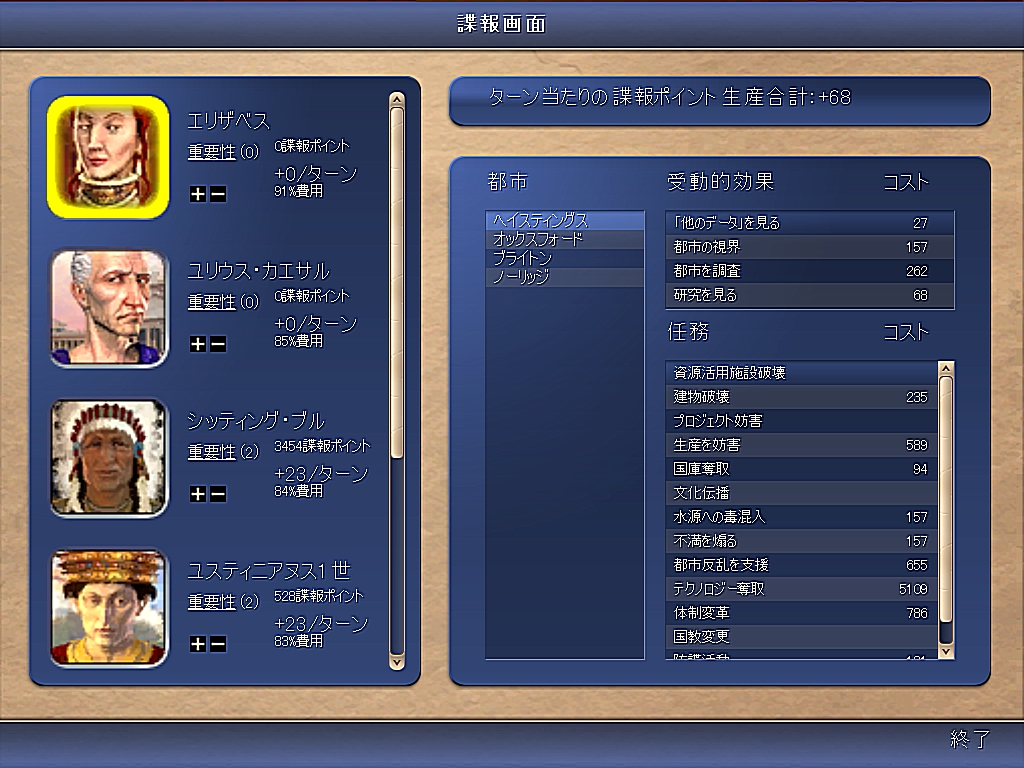Choose the mission 生産を妨害
This screenshot has width=1024, height=768.
coord(802,445)
